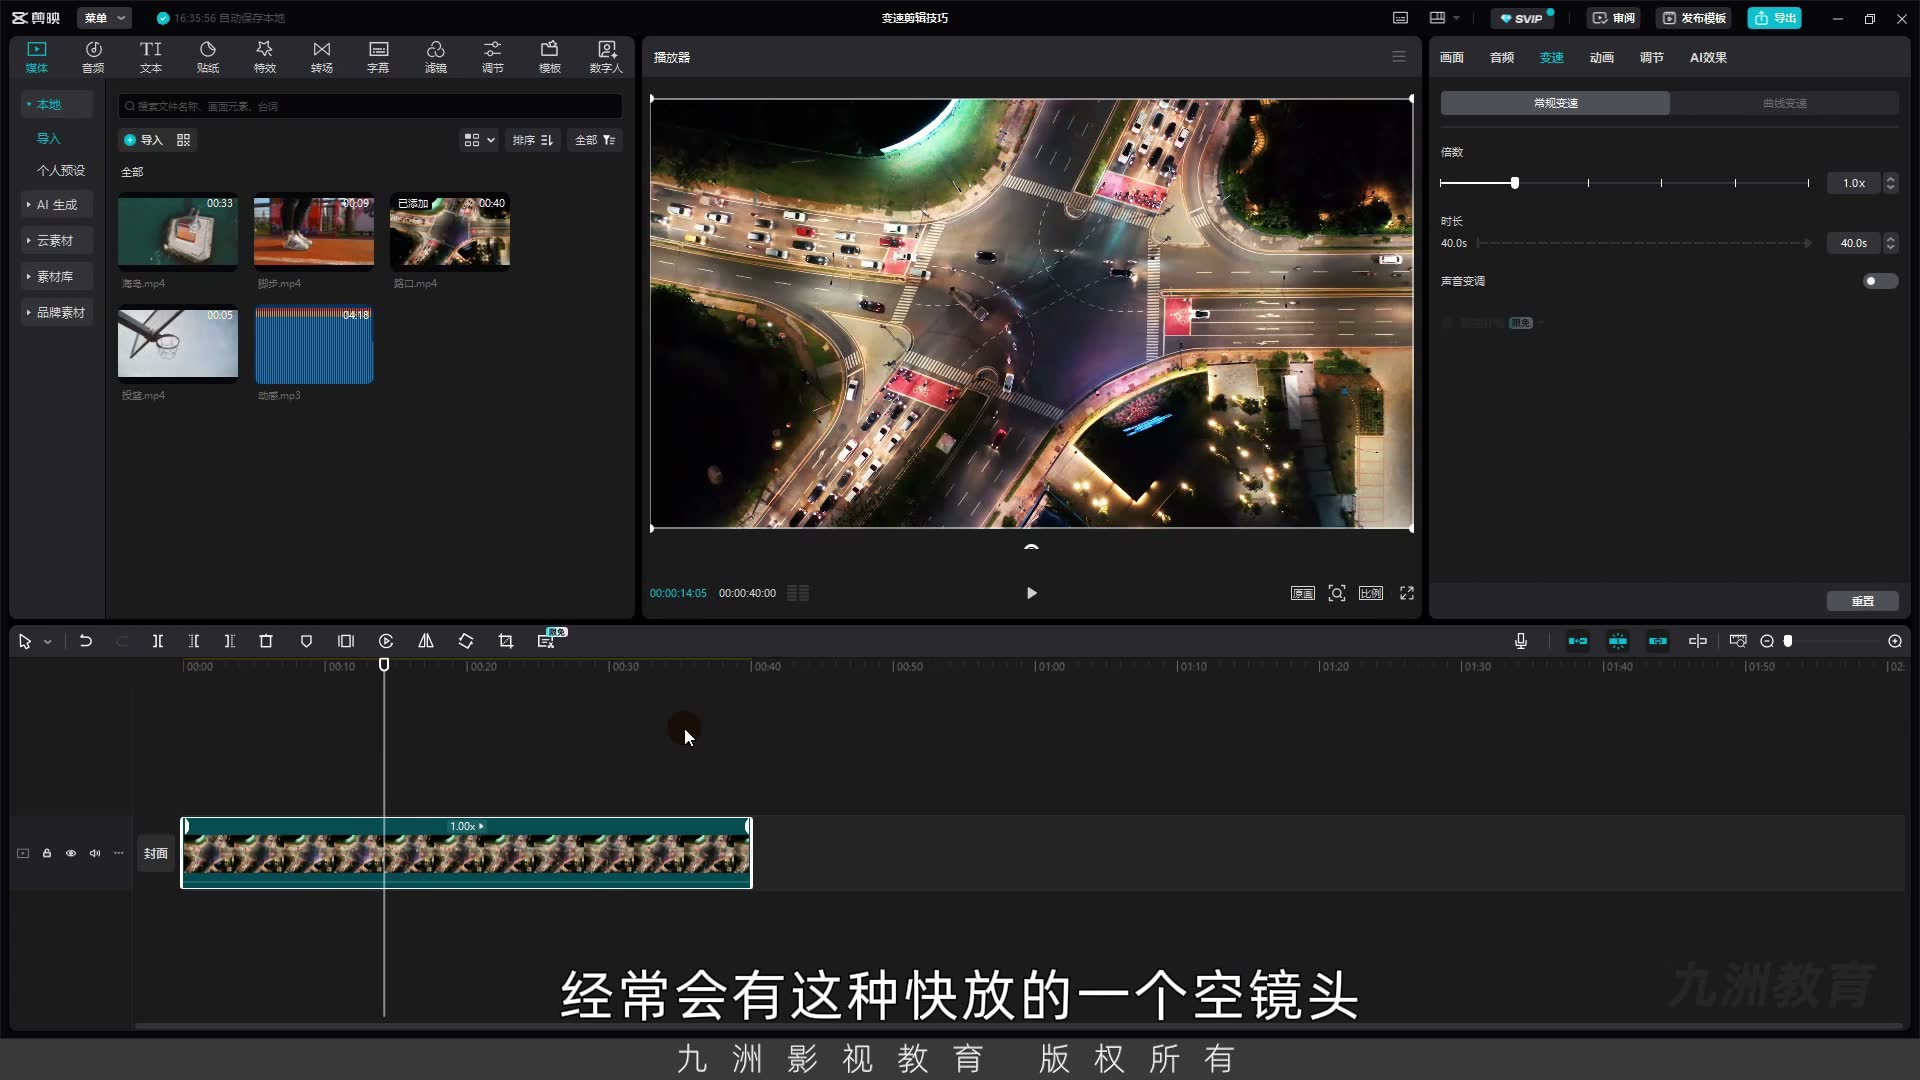Click the 倍数 speed slider handle
The height and width of the screenshot is (1080, 1920).
click(1515, 183)
